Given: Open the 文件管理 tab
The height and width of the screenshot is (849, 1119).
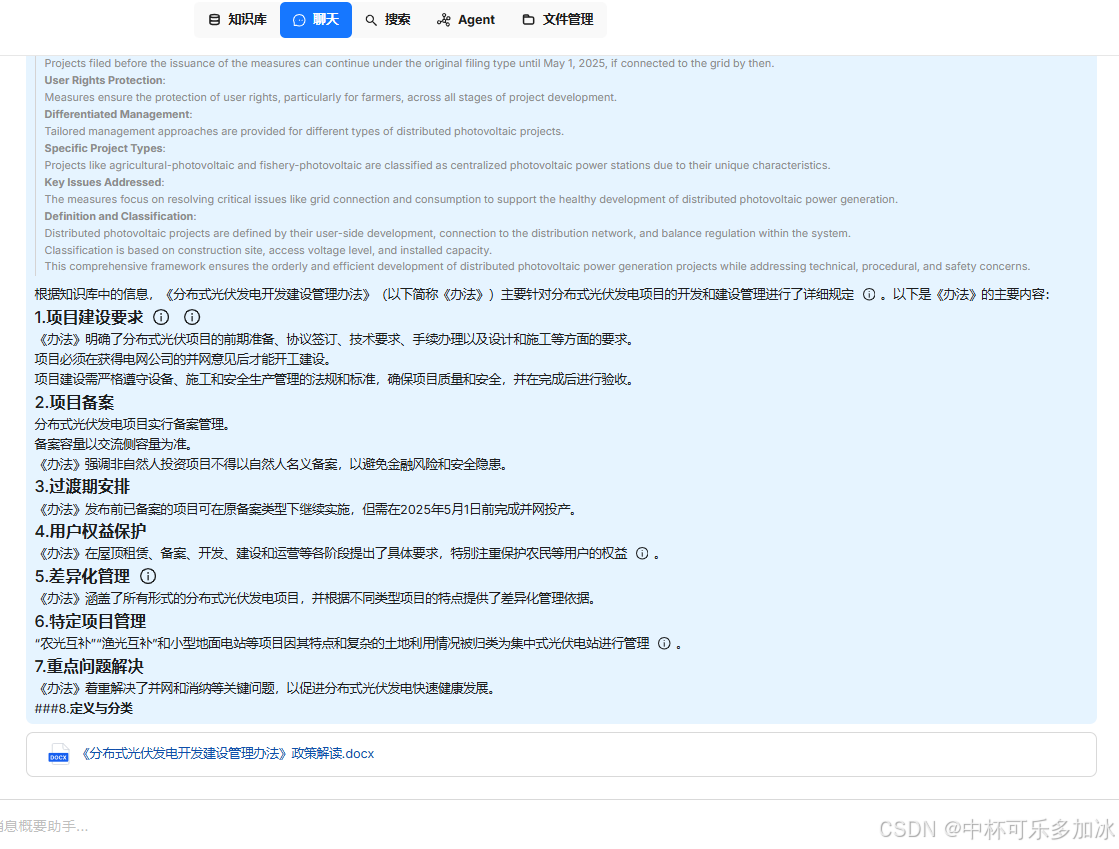Looking at the screenshot, I should point(557,20).
